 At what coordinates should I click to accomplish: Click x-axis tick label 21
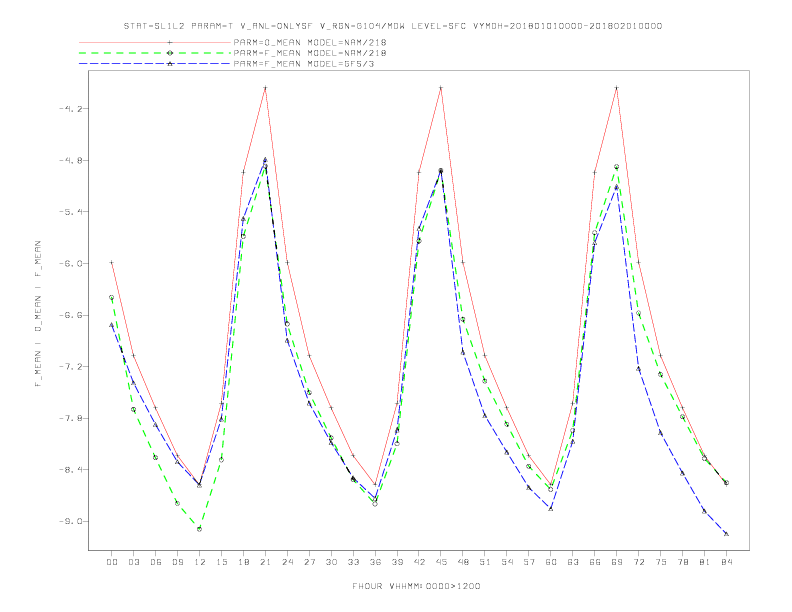pyautogui.click(x=265, y=562)
